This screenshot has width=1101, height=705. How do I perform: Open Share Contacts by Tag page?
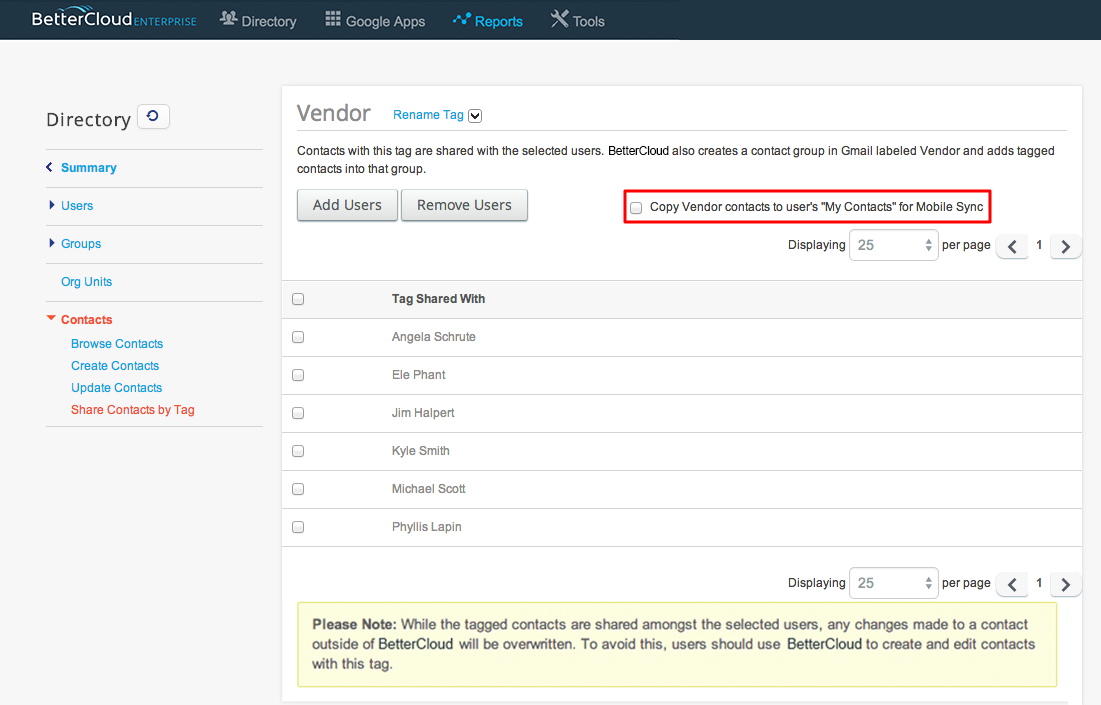click(133, 409)
